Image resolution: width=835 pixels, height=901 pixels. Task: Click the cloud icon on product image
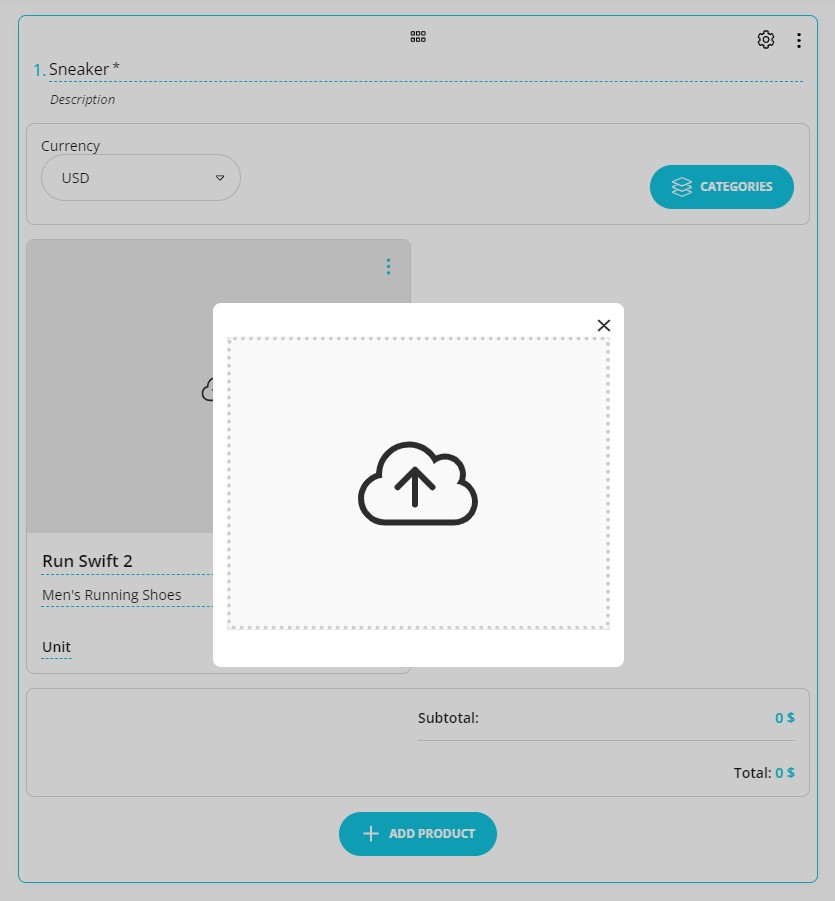click(208, 389)
